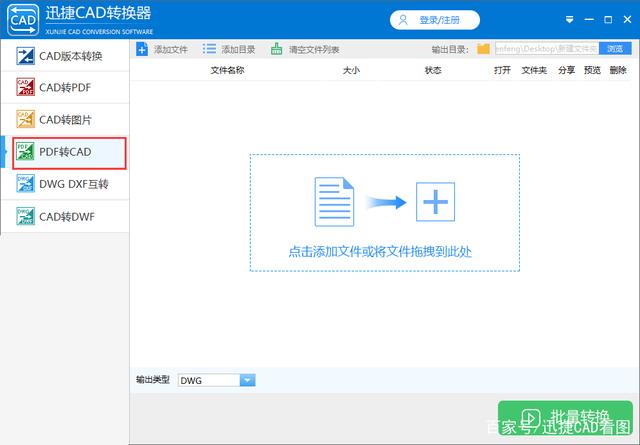This screenshot has width=640, height=445.
Task: Click the Xunjie CAD converter logo icon
Action: coord(23,20)
